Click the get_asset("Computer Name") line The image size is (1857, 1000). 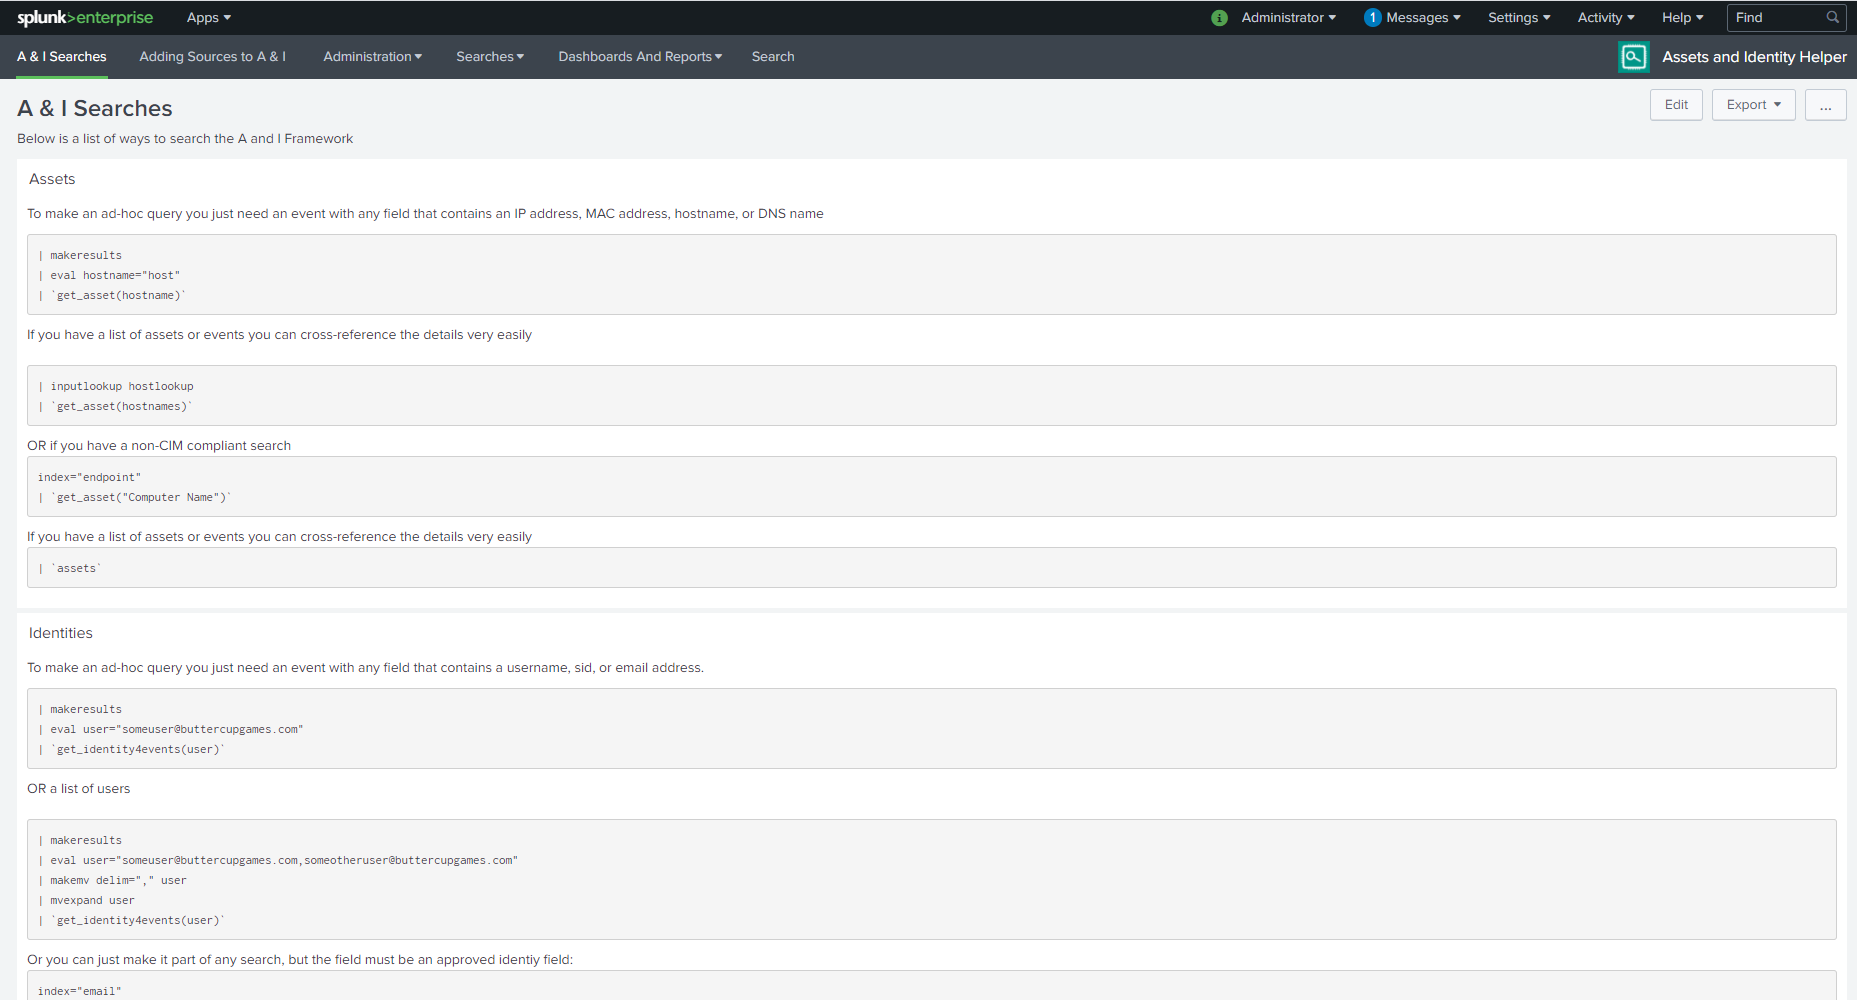135,498
